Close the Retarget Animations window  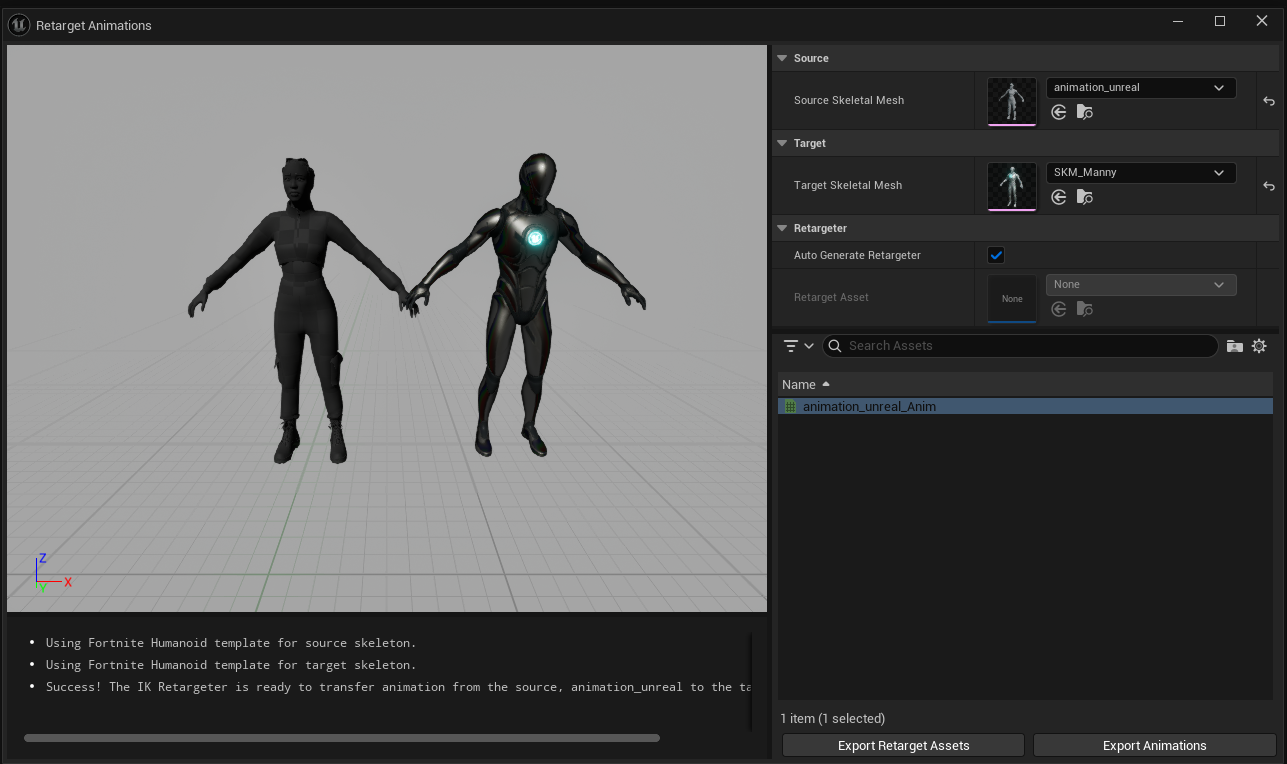(1262, 21)
